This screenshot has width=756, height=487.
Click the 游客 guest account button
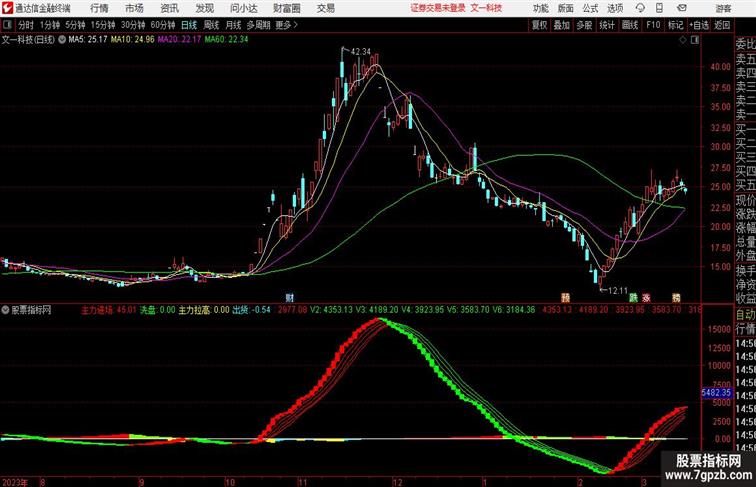(x=723, y=8)
